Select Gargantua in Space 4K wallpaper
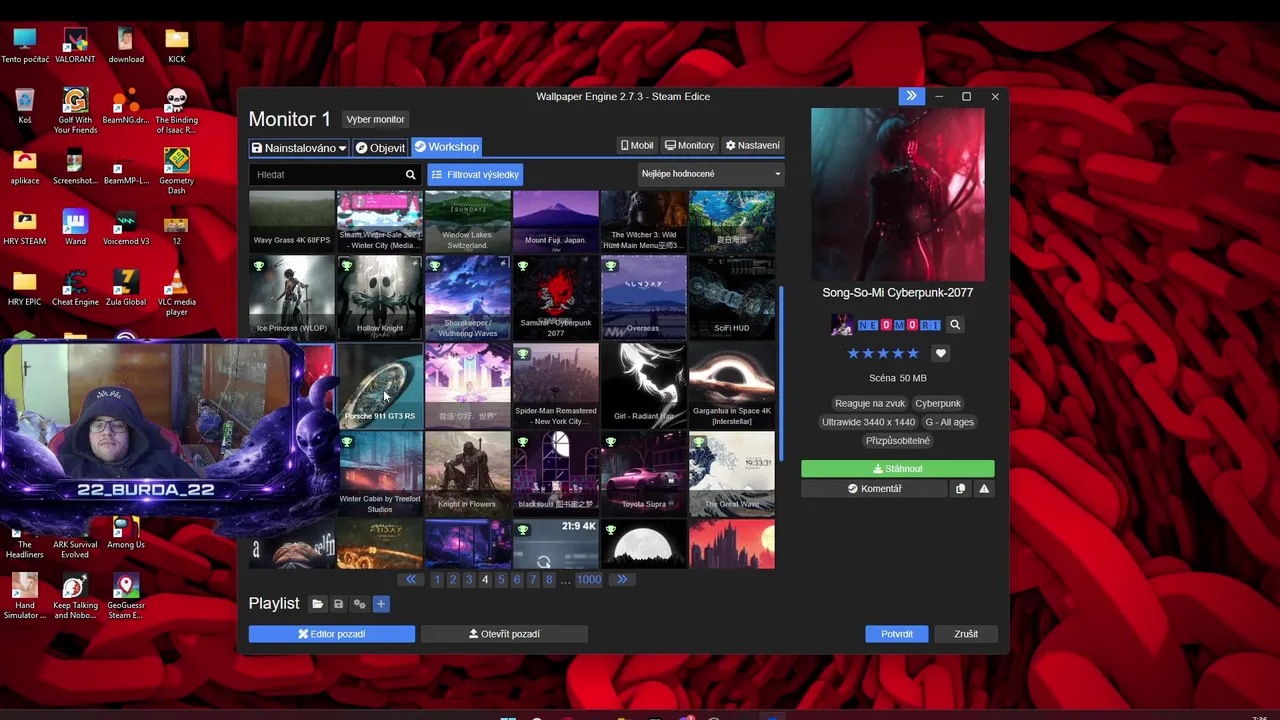Image resolution: width=1280 pixels, height=720 pixels. (x=732, y=386)
